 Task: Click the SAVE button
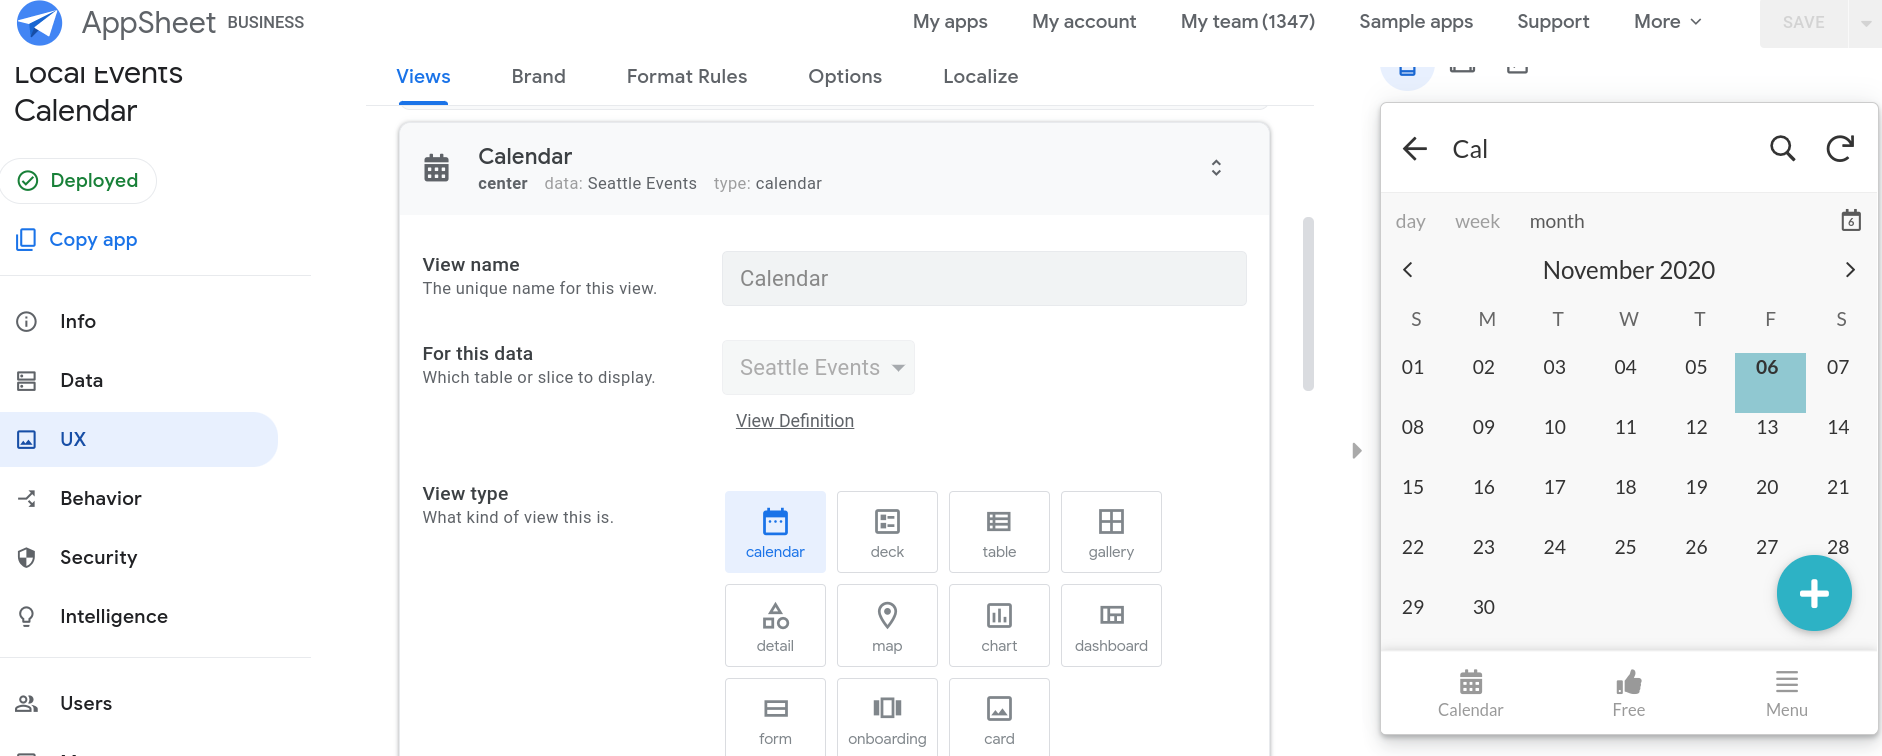tap(1804, 23)
